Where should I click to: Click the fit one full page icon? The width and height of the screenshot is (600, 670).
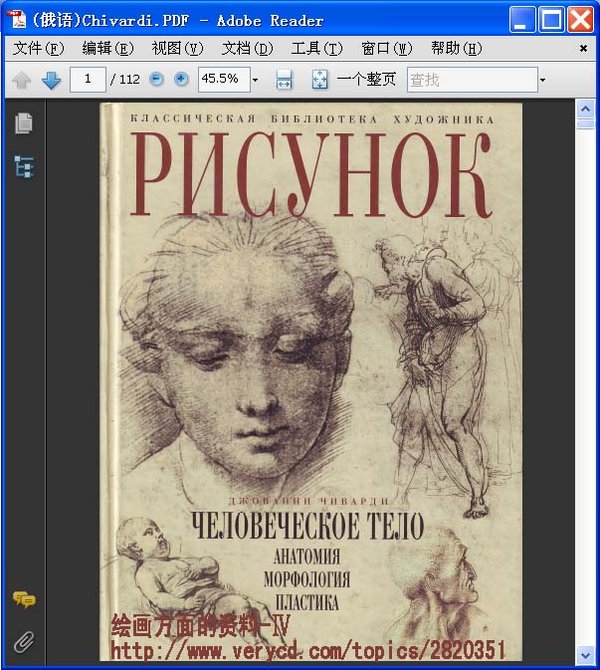coord(320,79)
